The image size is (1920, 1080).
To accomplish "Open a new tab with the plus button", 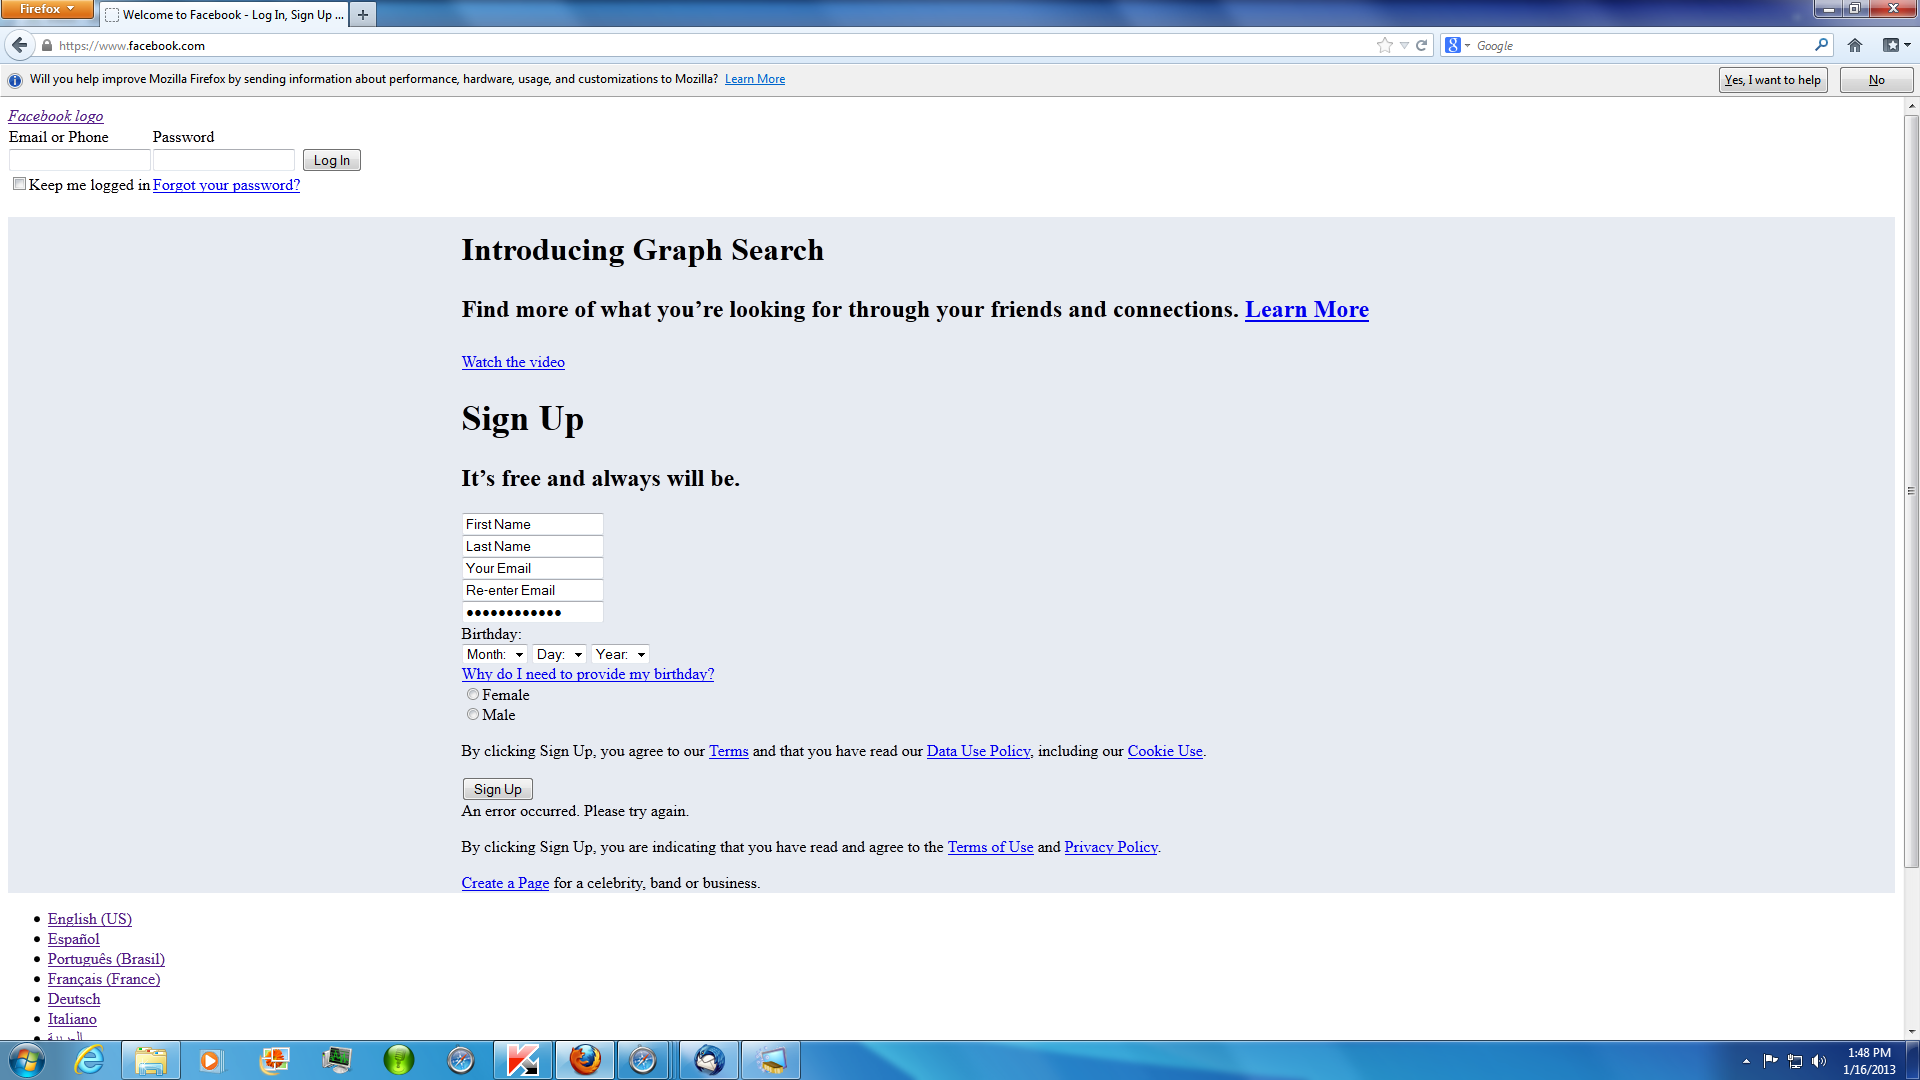I will click(363, 15).
